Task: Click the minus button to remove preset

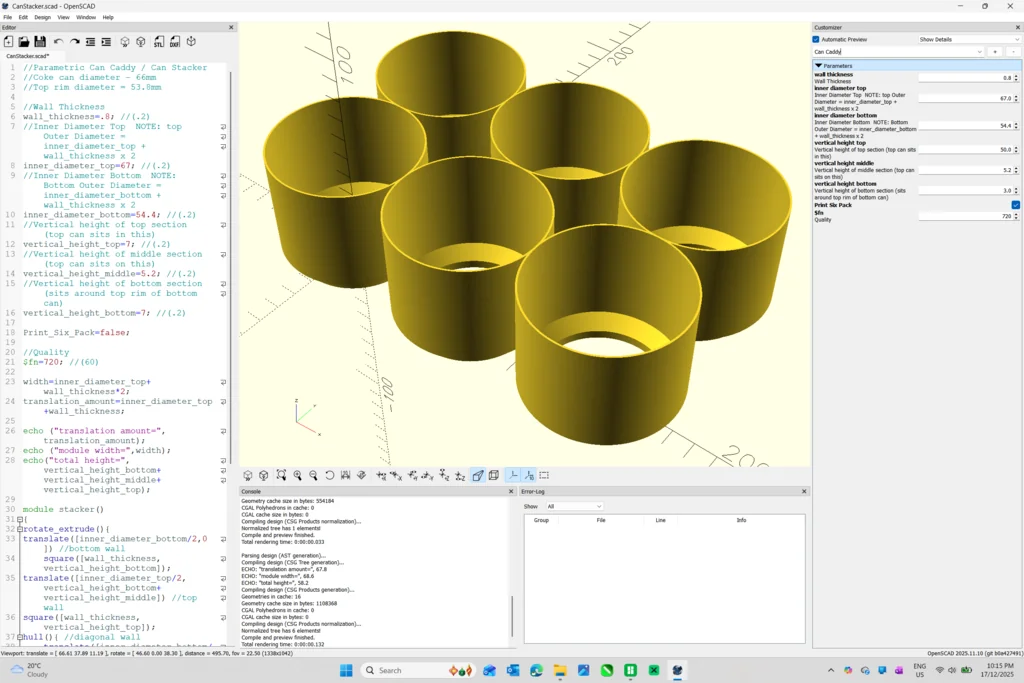Action: tap(1012, 52)
